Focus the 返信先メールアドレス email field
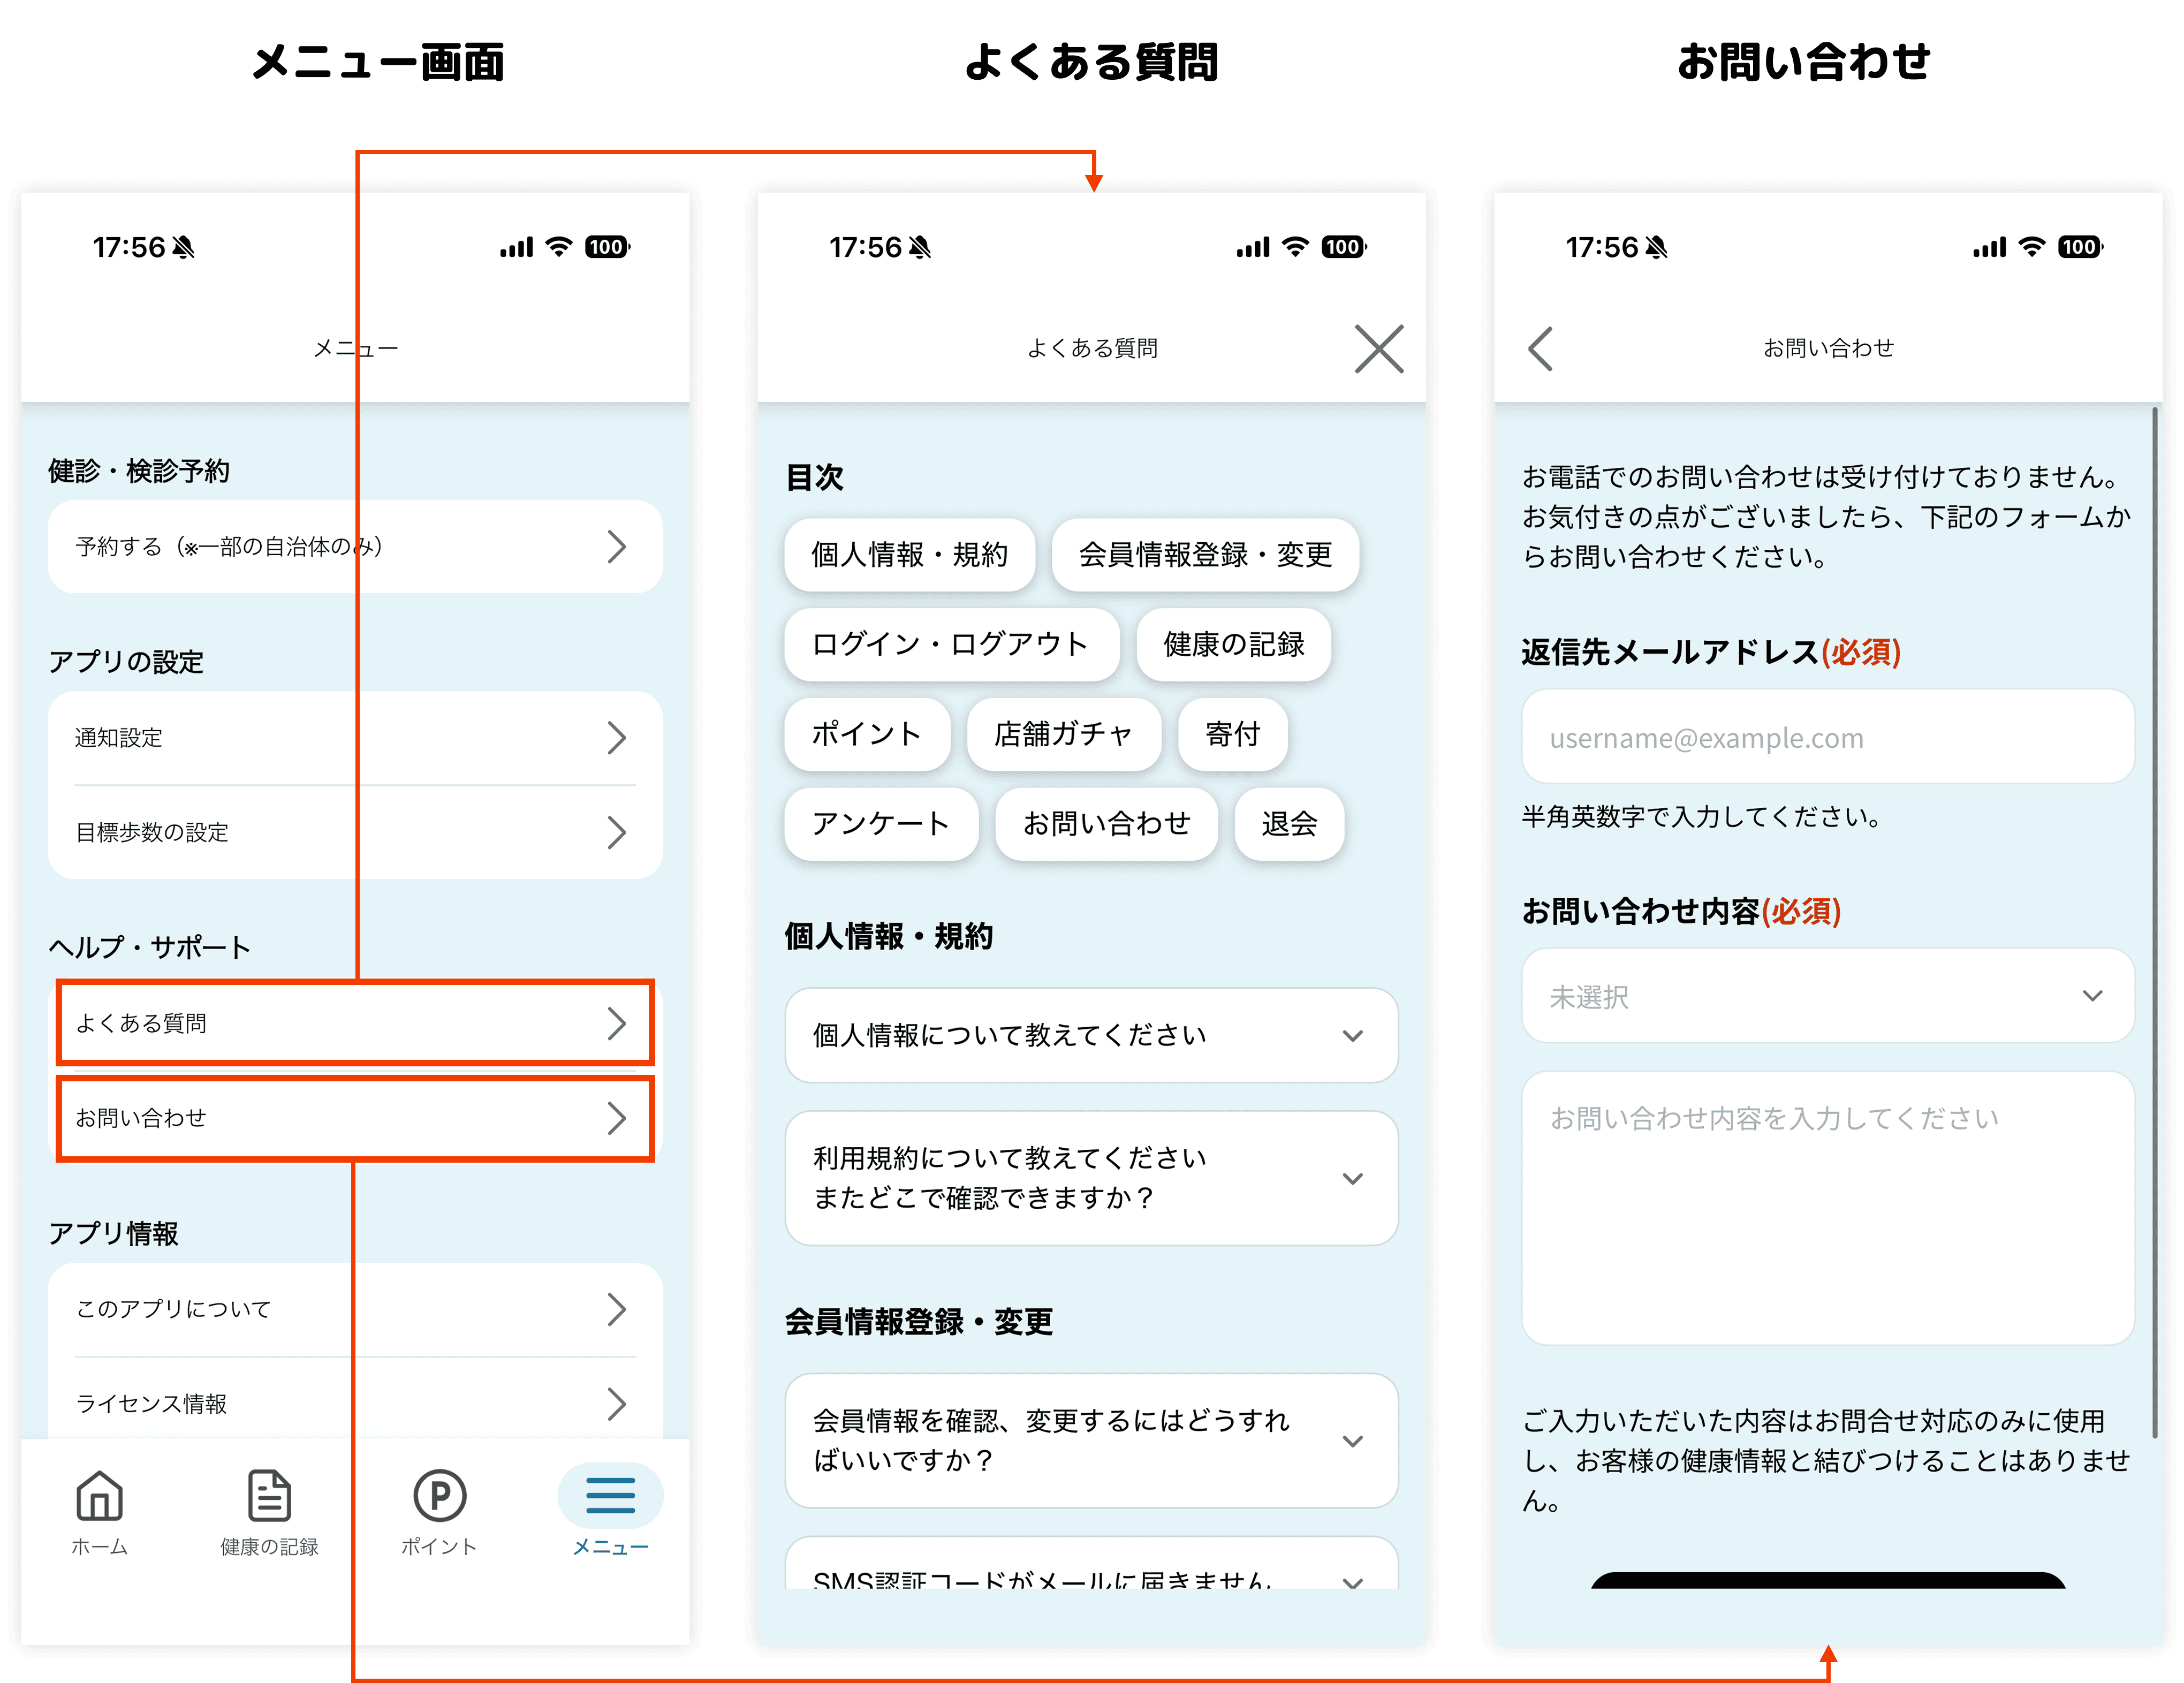The height and width of the screenshot is (1683, 2184). click(x=1827, y=737)
